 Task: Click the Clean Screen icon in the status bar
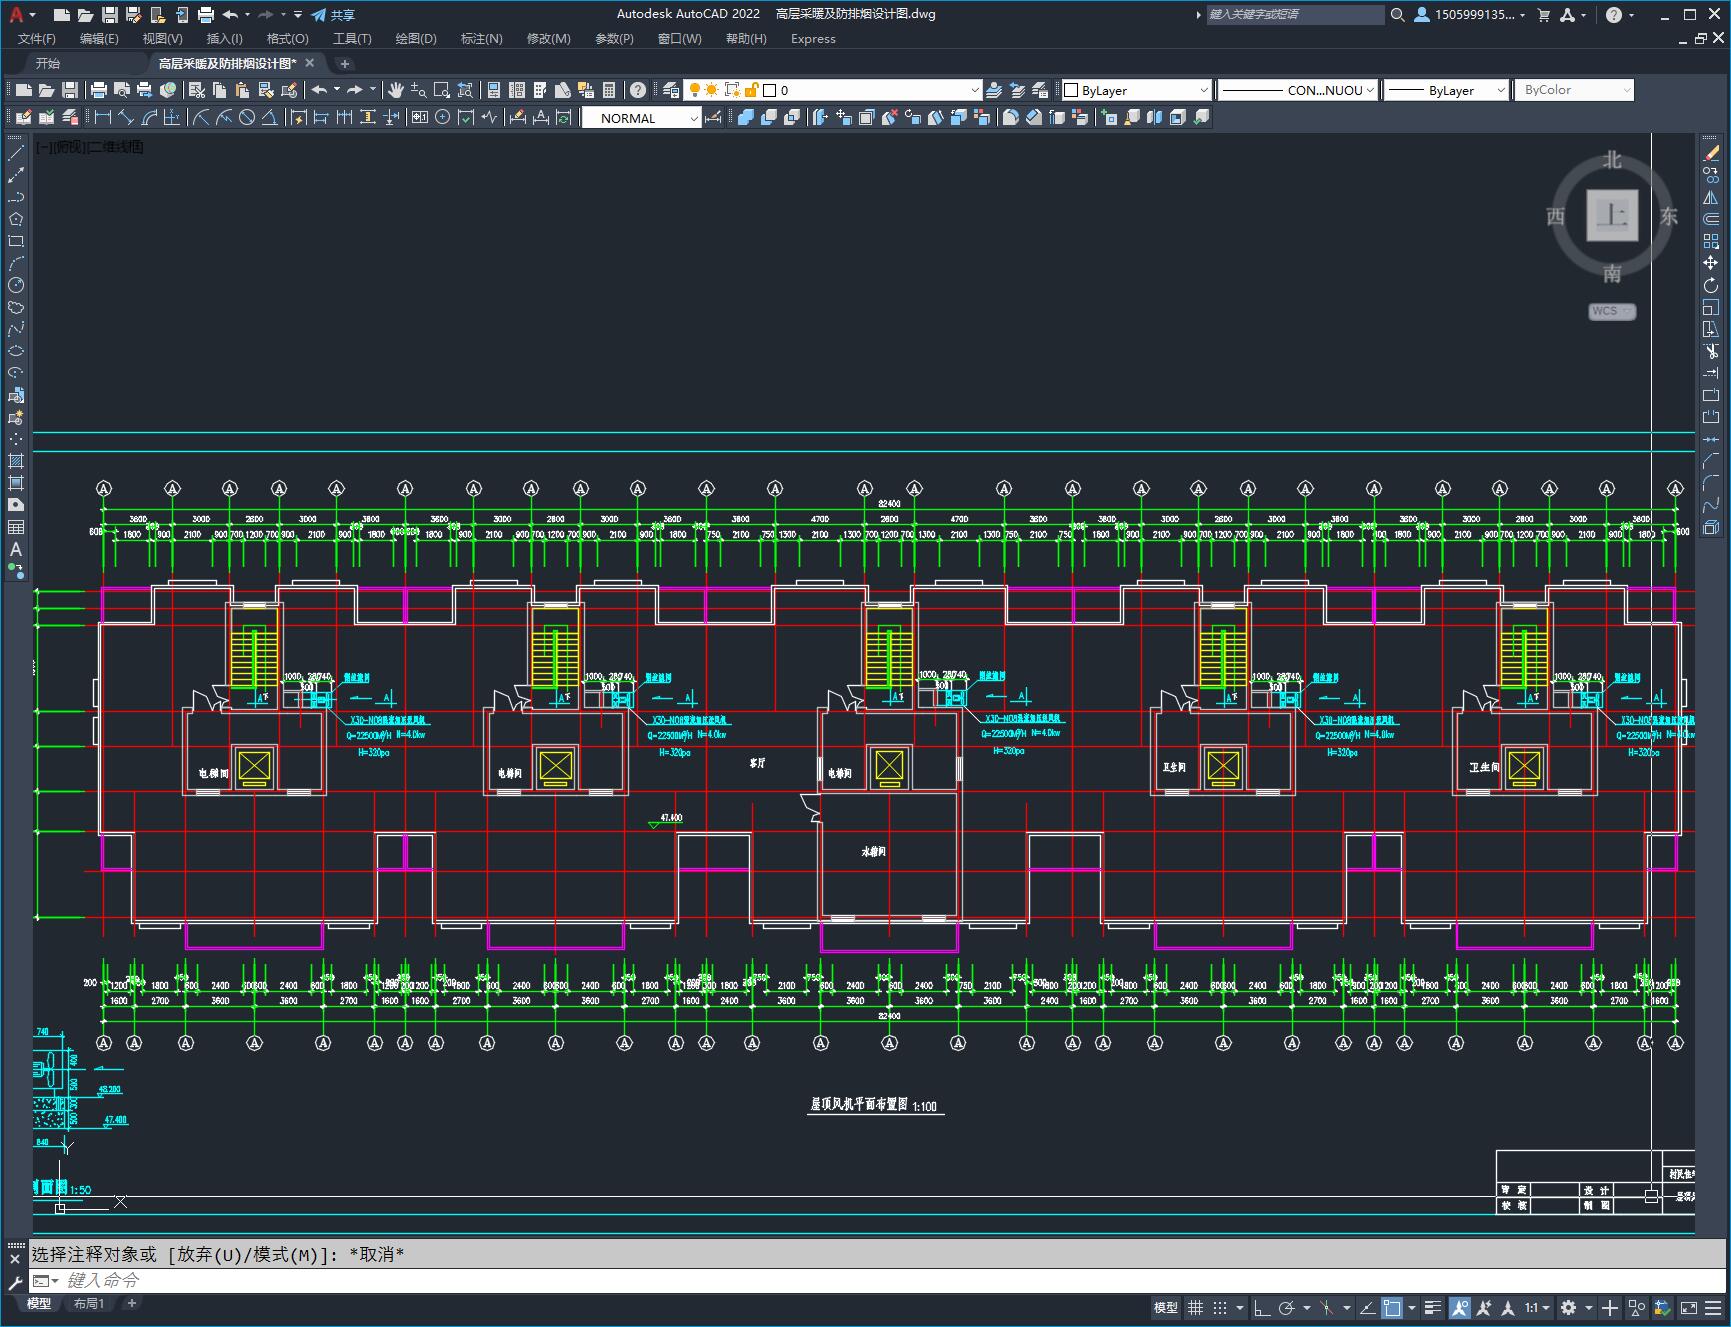click(x=1688, y=1307)
